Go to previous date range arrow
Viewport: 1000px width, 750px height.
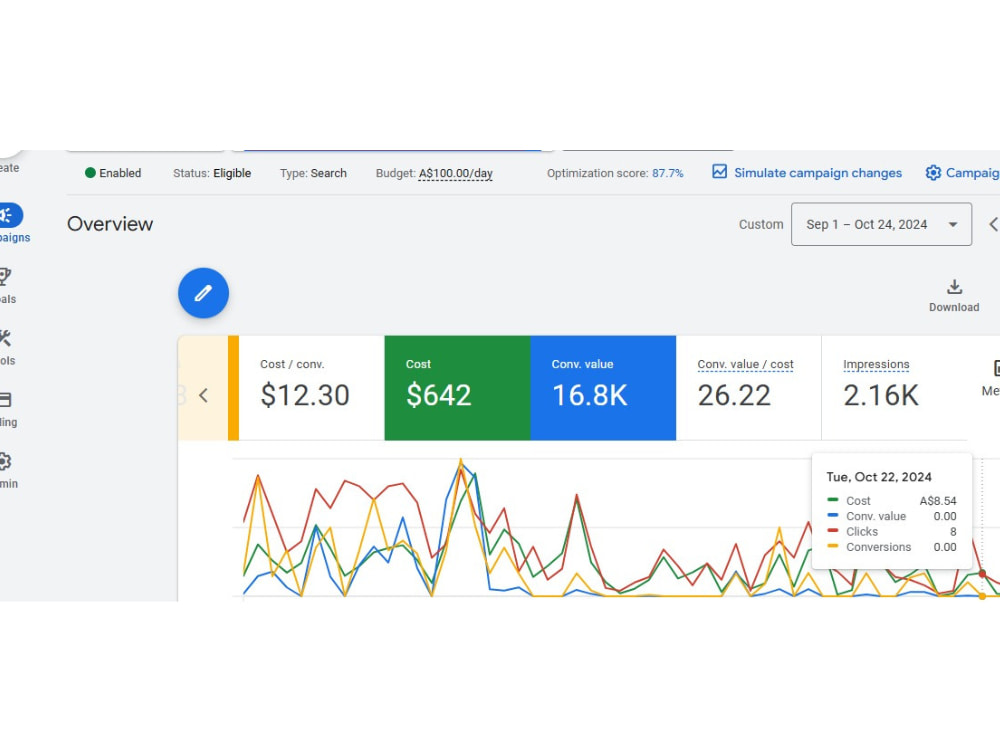[x=993, y=224]
